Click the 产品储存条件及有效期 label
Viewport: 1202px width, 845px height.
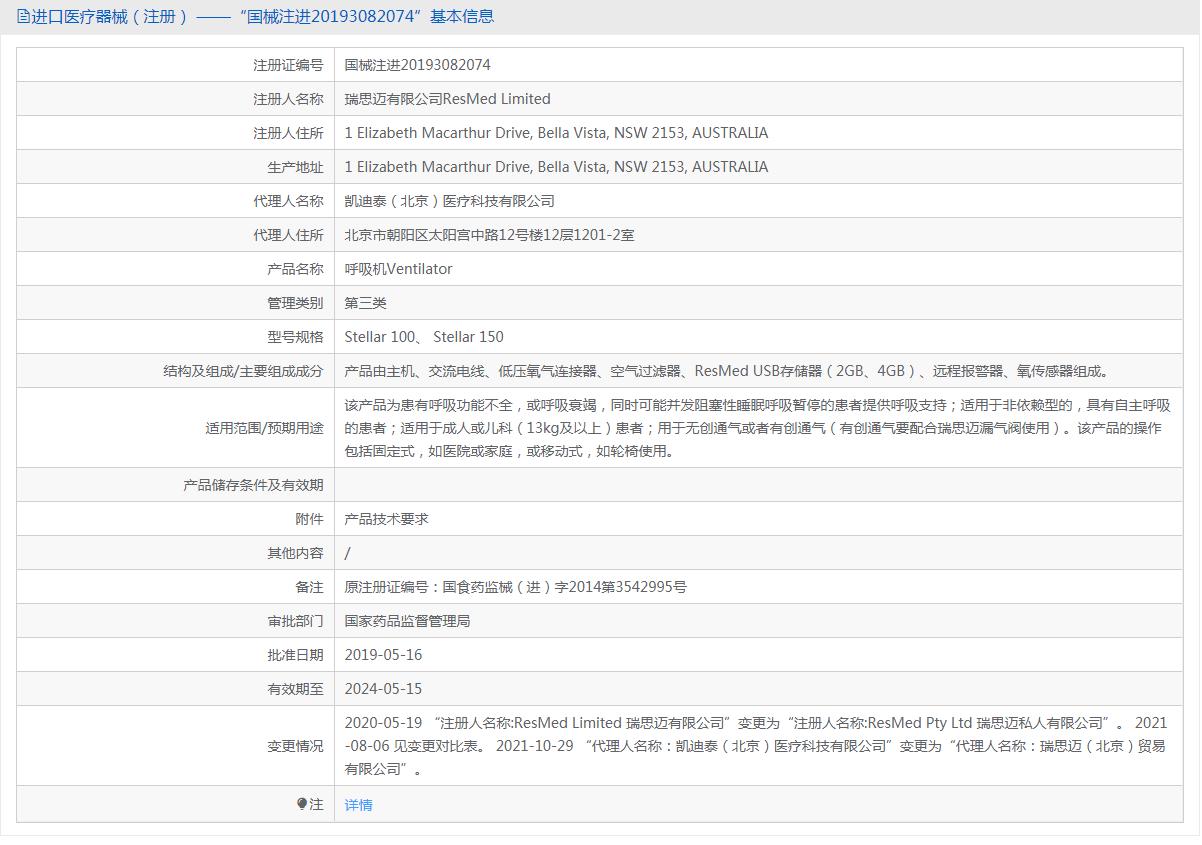tap(254, 485)
